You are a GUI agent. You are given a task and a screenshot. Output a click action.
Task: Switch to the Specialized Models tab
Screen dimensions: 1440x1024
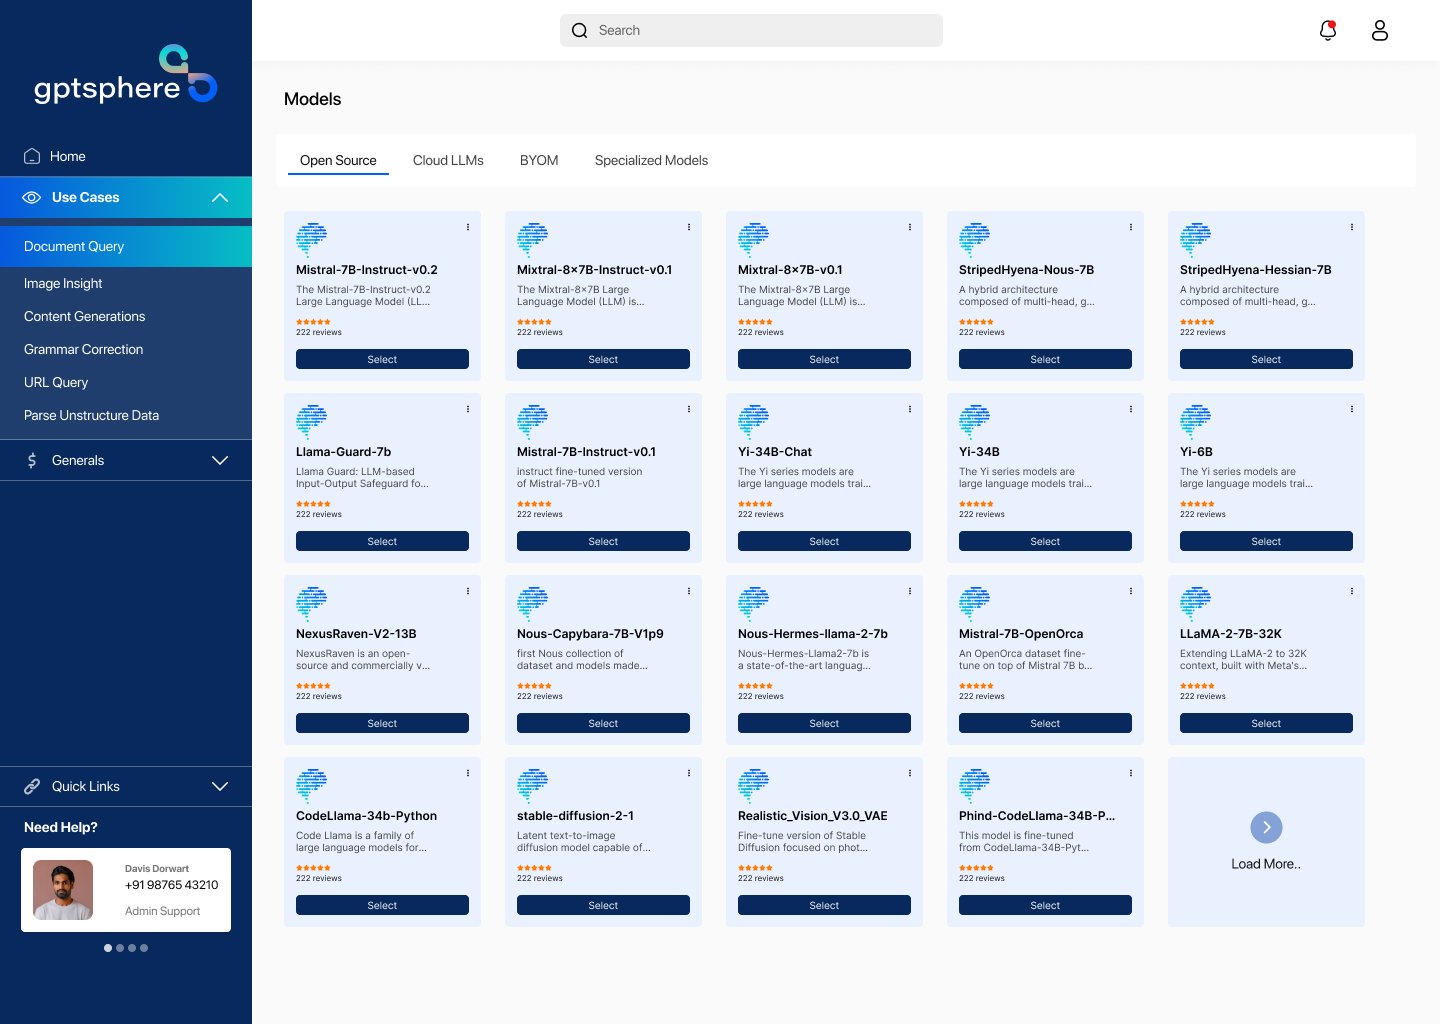(651, 160)
